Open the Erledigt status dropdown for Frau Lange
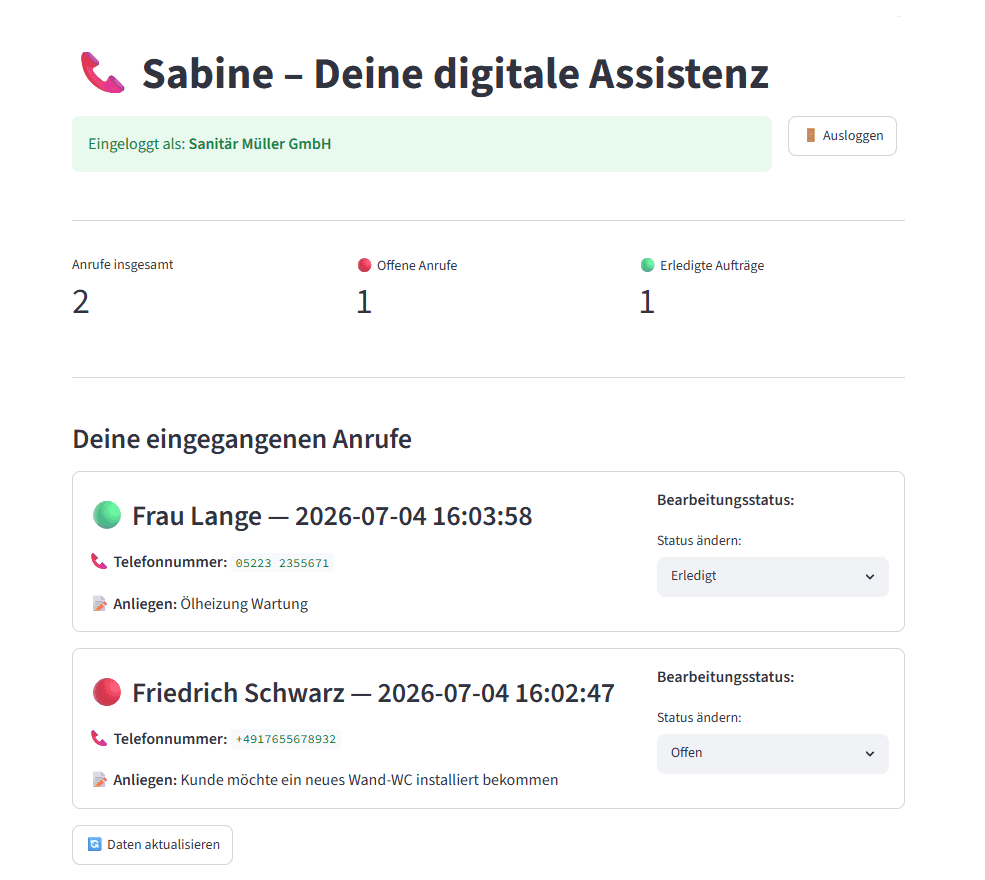The height and width of the screenshot is (880, 985). [x=773, y=577]
